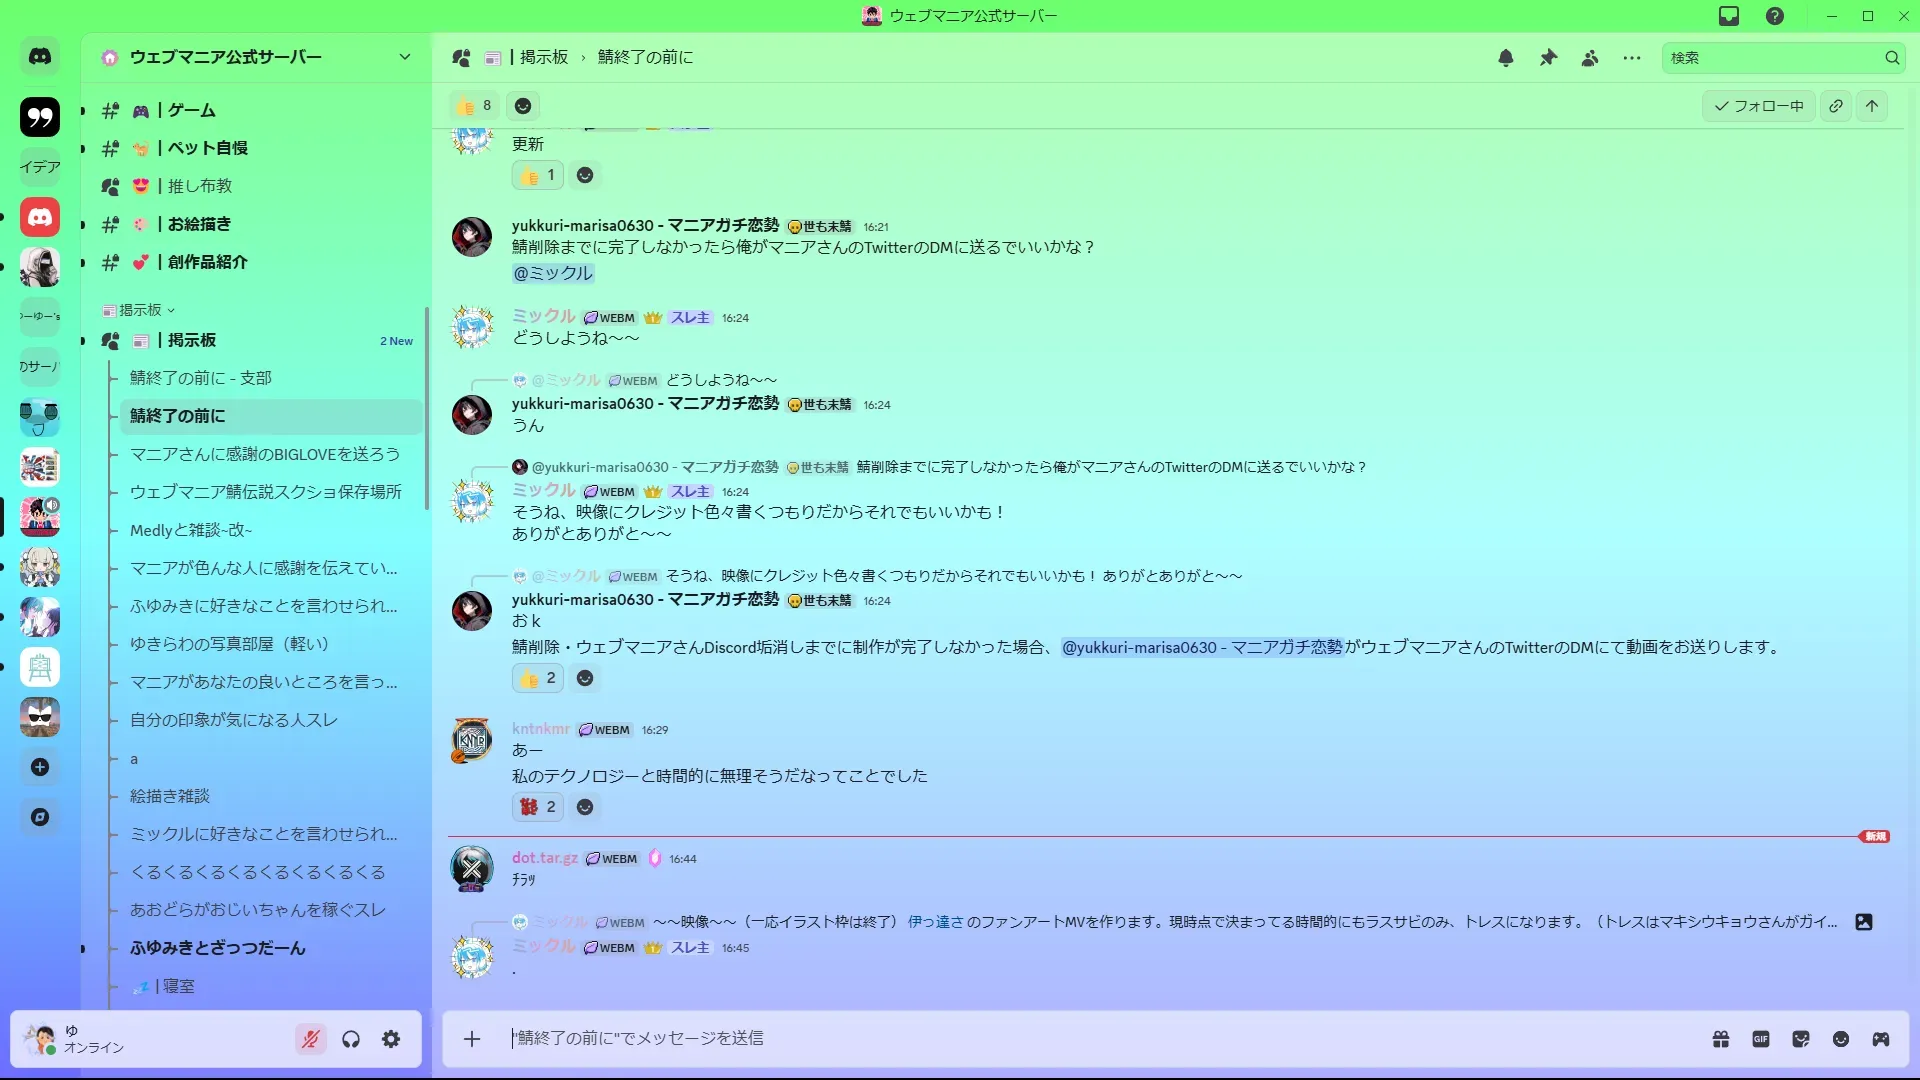Viewport: 1920px width, 1080px height.
Task: Collapse the 掲示板 category
Action: [x=139, y=310]
